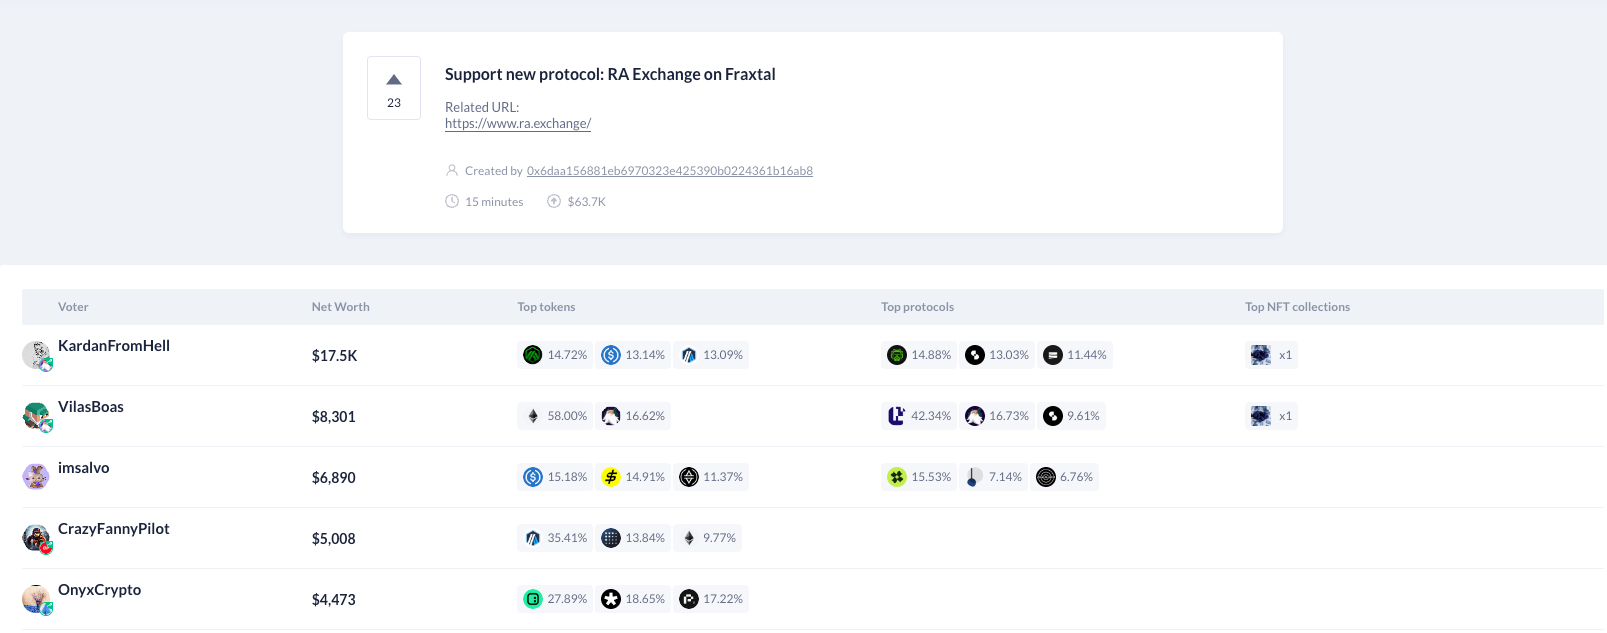The height and width of the screenshot is (633, 1607).
Task: Click the VilasBoas avatar
Action: 36,416
